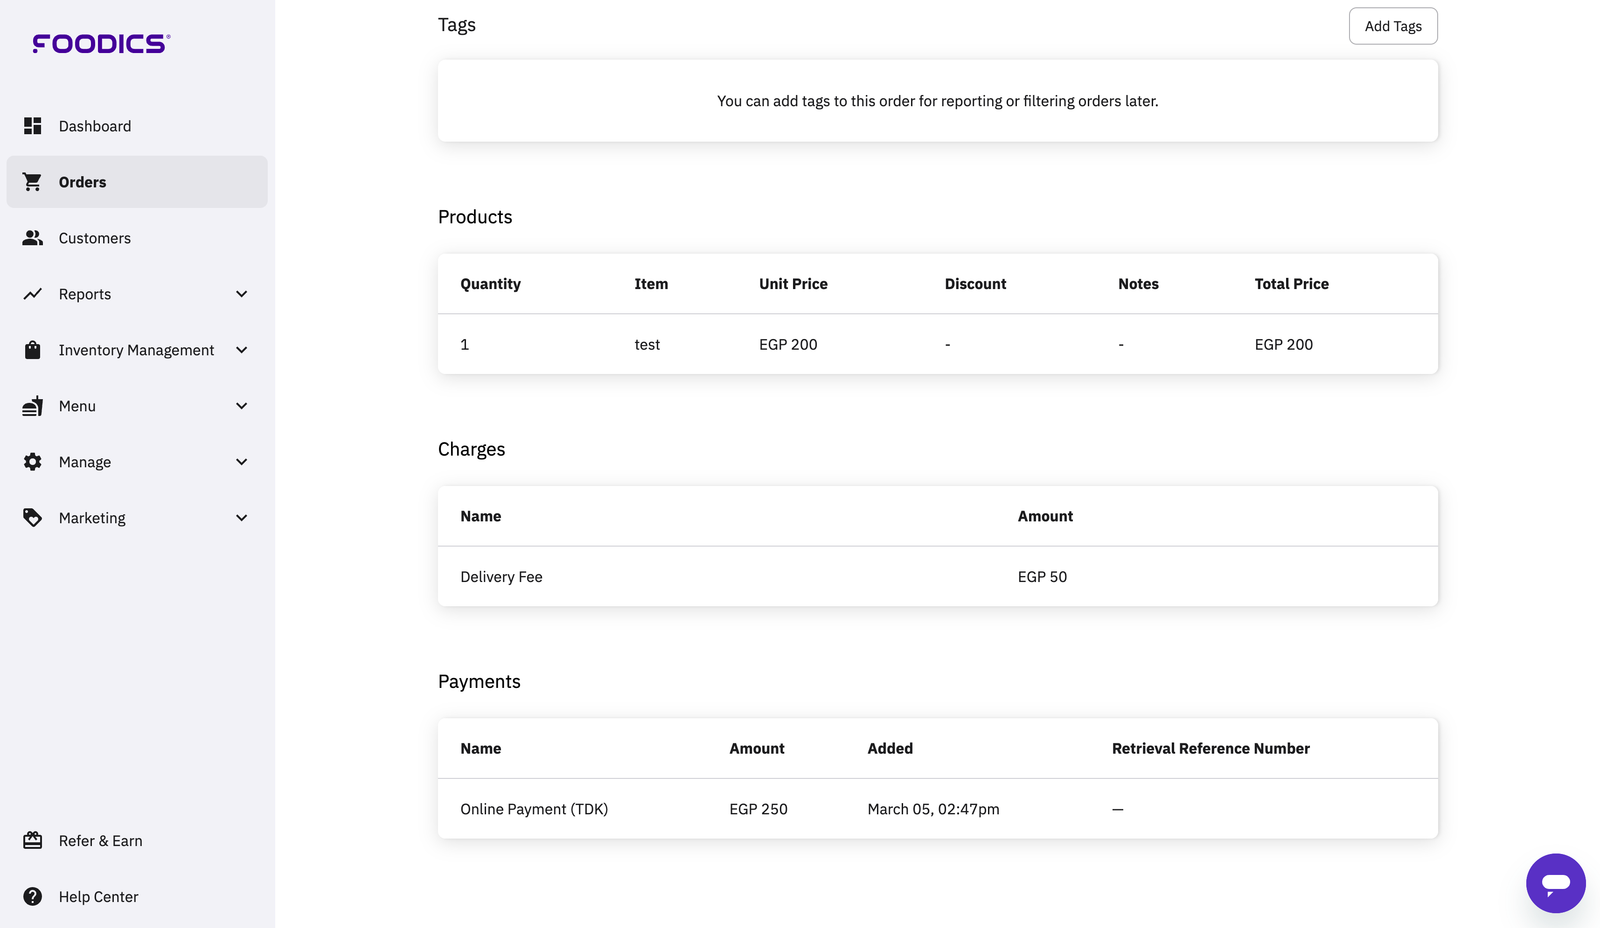Click the Total Price column header
The width and height of the screenshot is (1600, 928).
(x=1291, y=284)
